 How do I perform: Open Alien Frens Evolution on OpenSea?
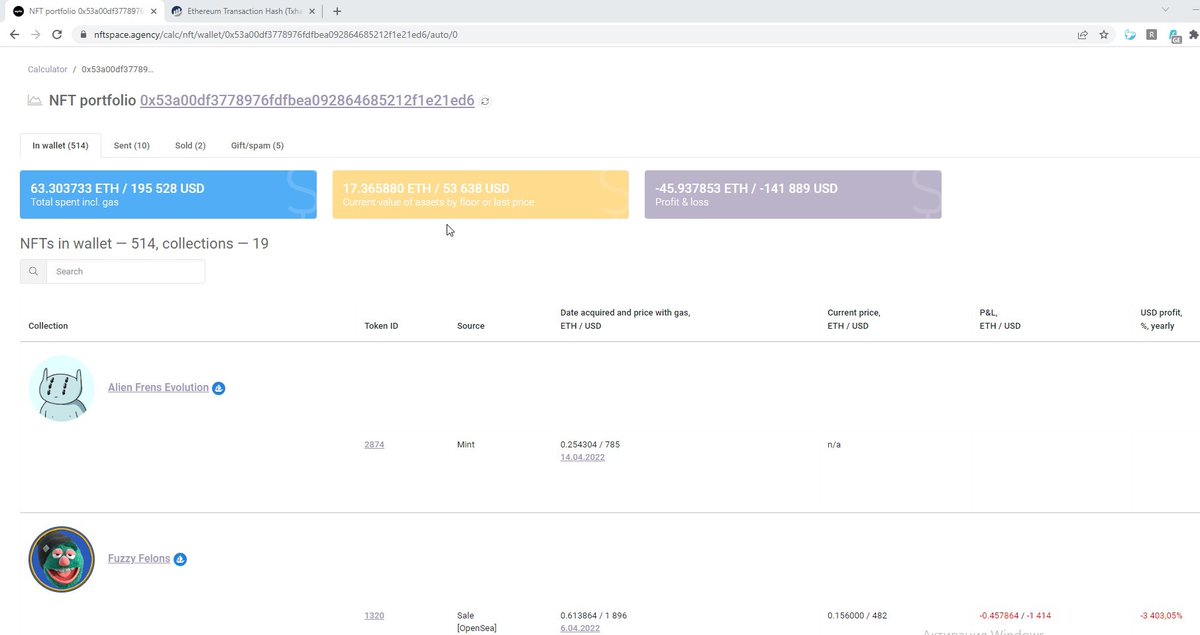click(x=218, y=388)
